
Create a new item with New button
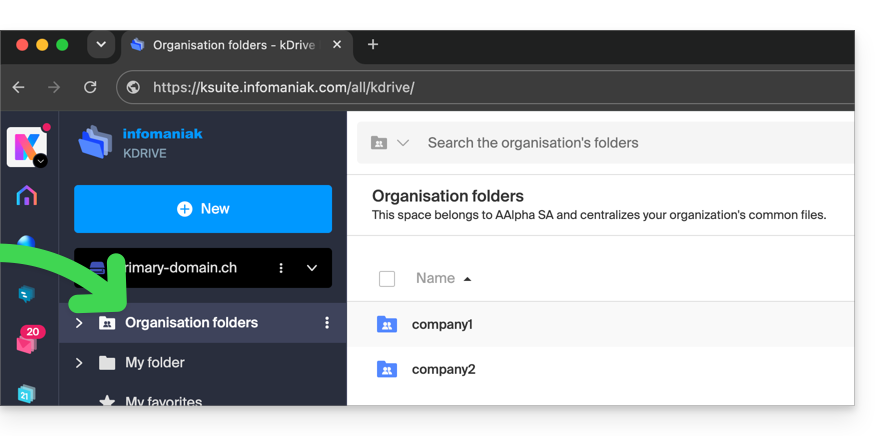coord(203,209)
